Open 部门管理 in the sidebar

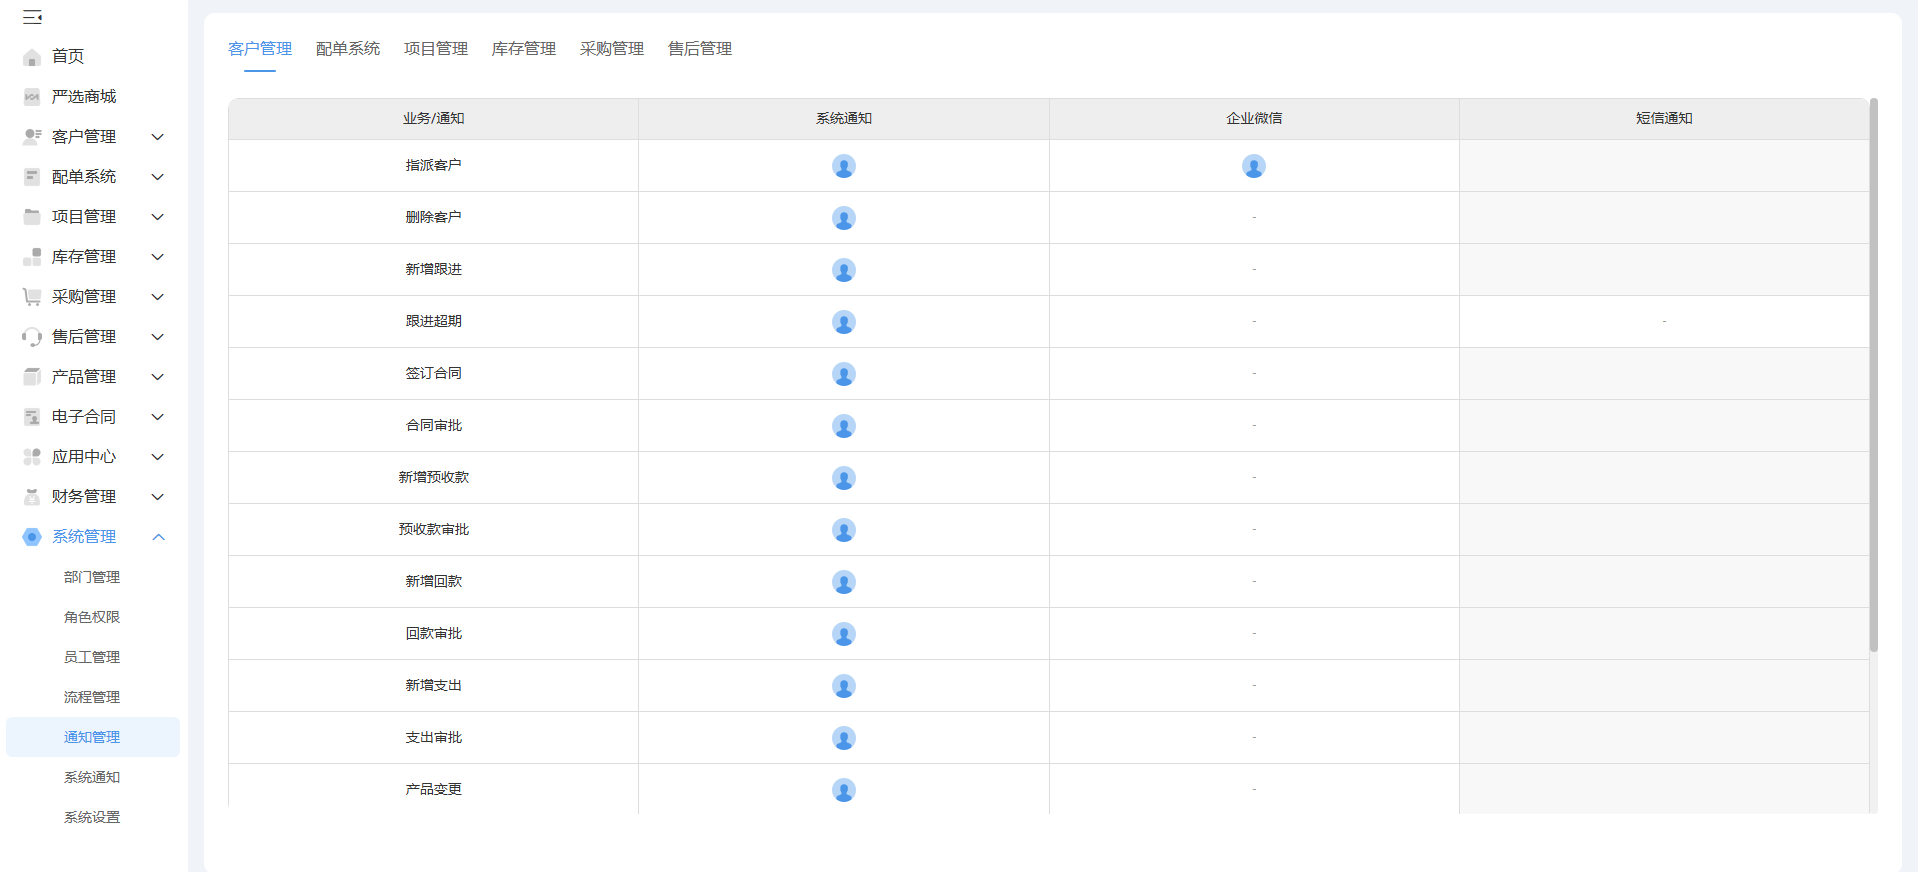point(92,577)
